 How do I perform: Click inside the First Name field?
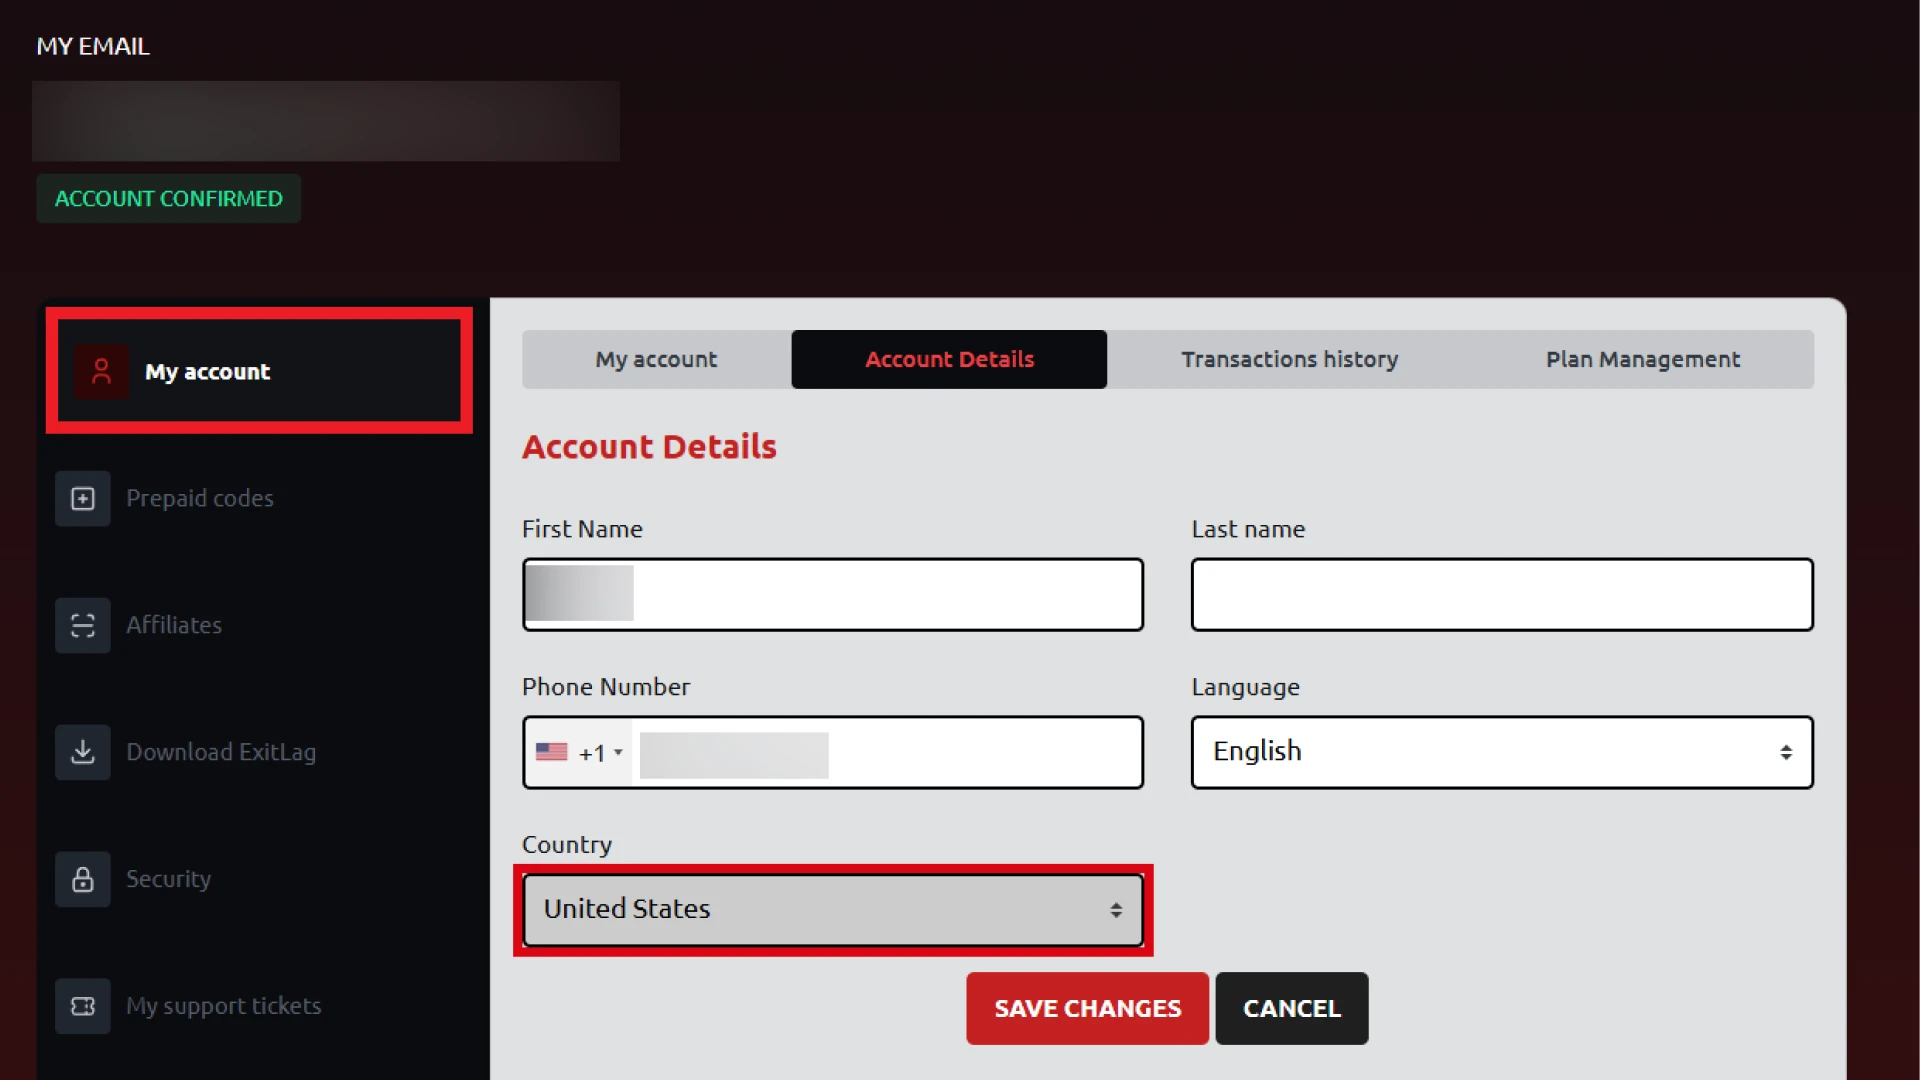[832, 594]
